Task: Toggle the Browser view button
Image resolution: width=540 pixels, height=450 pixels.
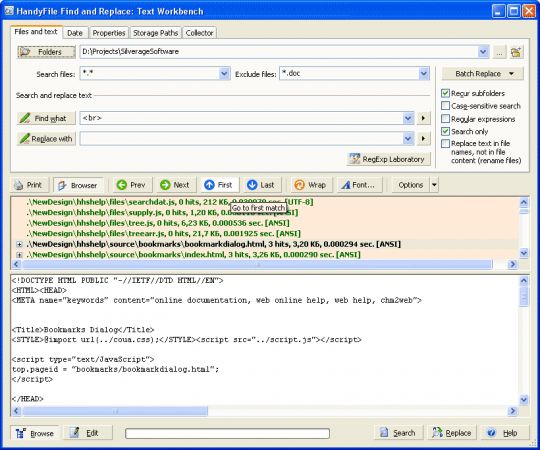Action: (78, 185)
